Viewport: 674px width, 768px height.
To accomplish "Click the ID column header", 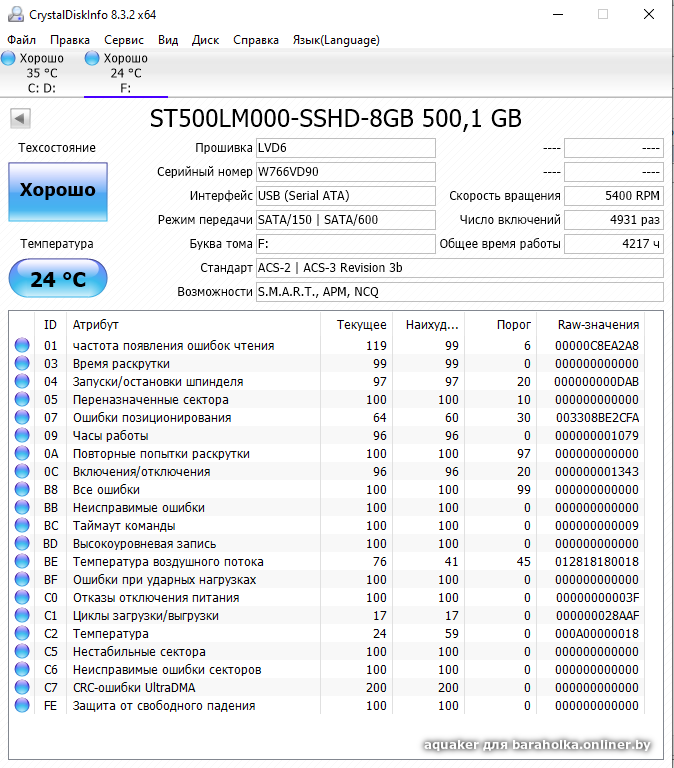I will (x=50, y=325).
